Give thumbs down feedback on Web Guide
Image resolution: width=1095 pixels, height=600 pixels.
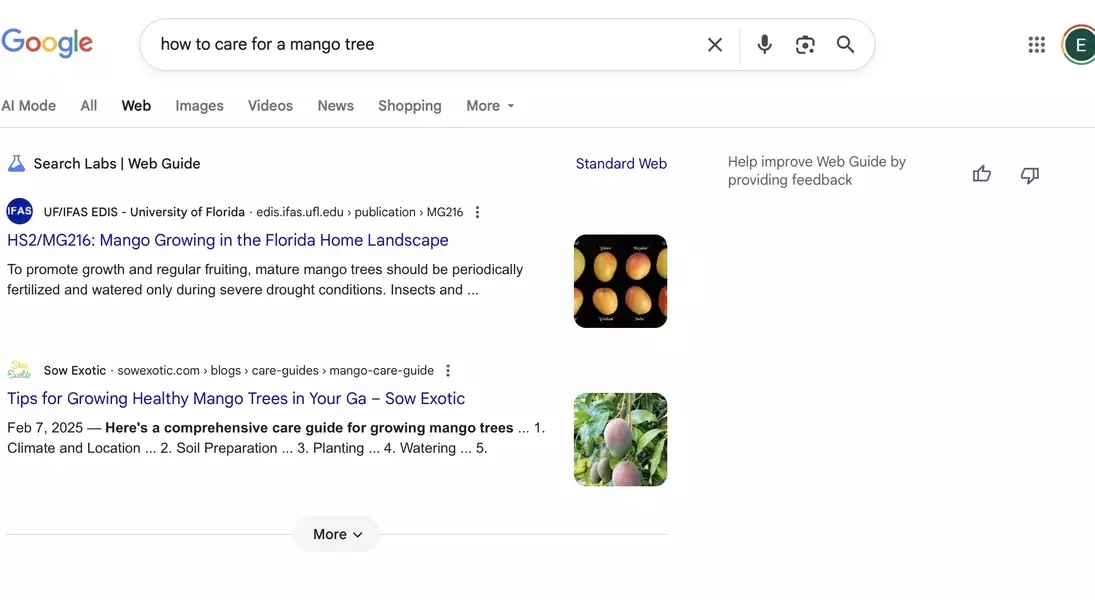click(1030, 175)
